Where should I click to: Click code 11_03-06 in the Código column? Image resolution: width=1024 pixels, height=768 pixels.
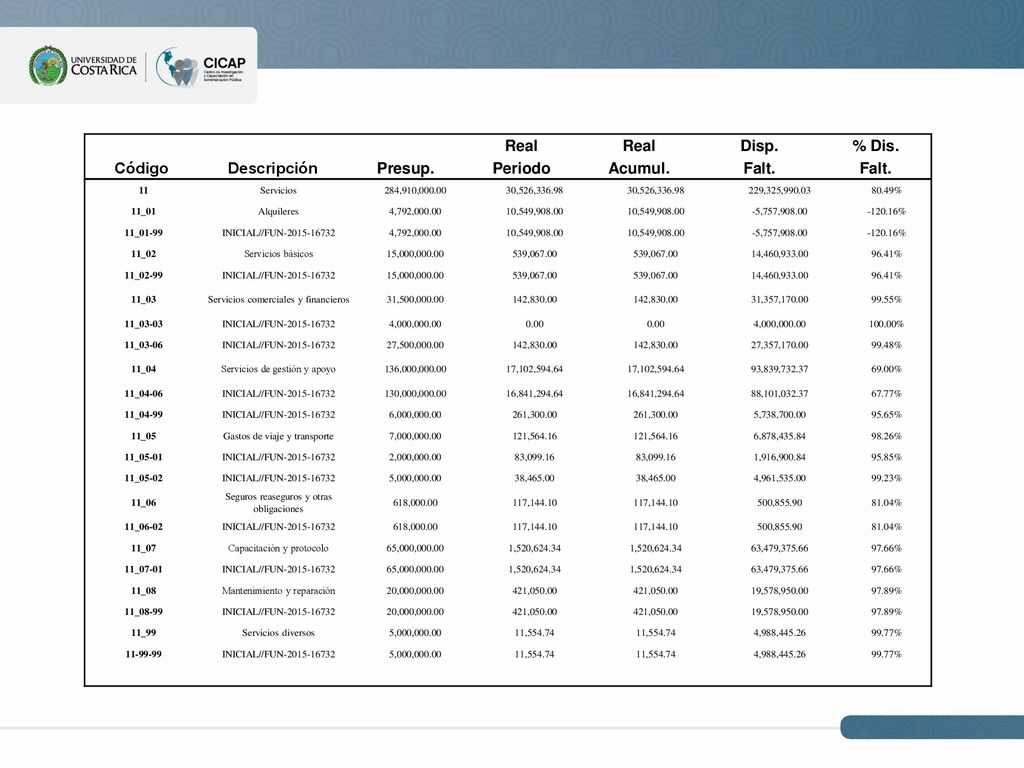pos(144,345)
